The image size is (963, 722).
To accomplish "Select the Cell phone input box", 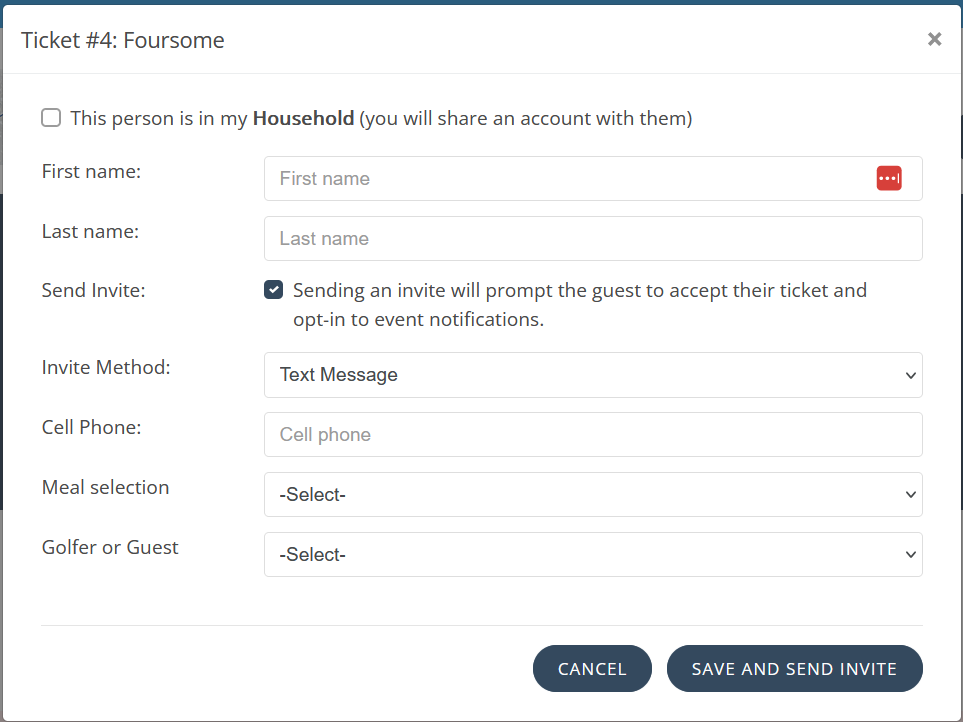I will [592, 435].
